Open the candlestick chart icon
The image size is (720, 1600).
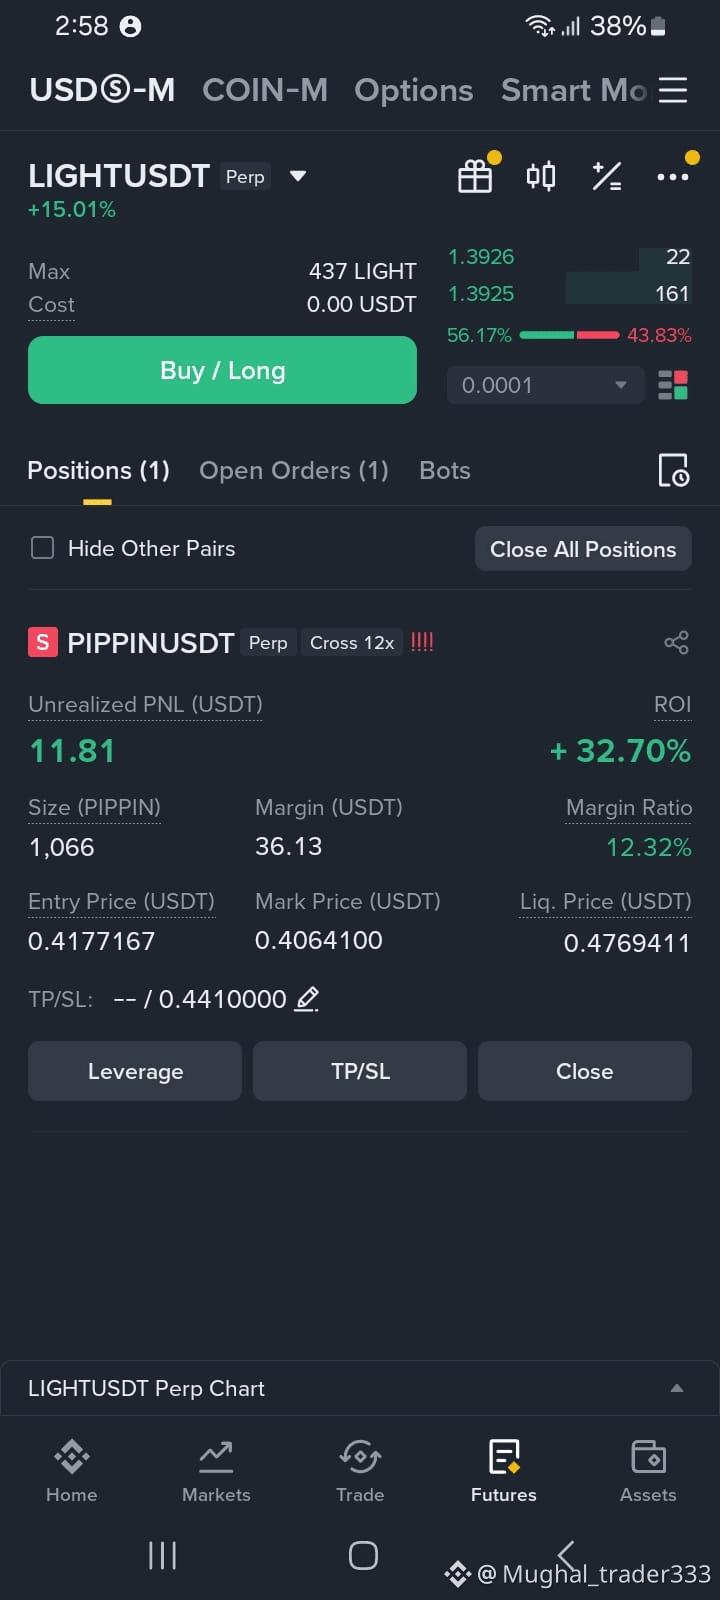coord(540,176)
